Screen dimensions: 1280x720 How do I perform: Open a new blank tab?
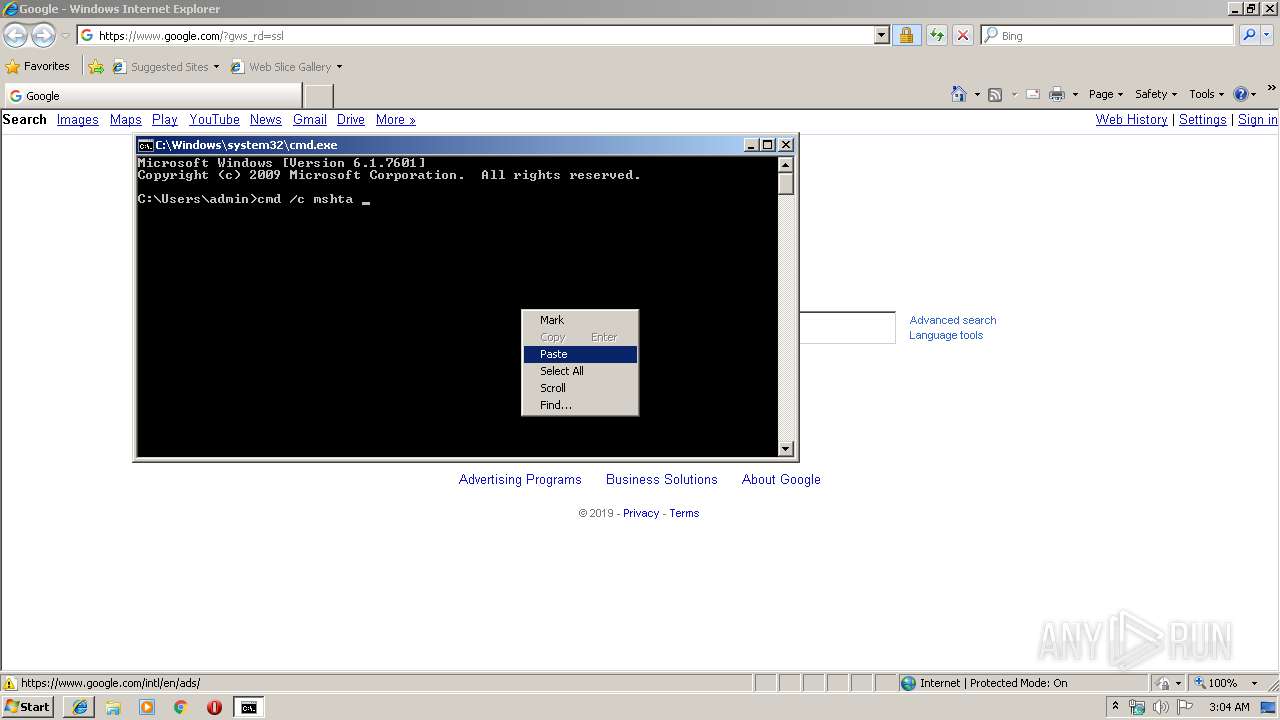318,95
